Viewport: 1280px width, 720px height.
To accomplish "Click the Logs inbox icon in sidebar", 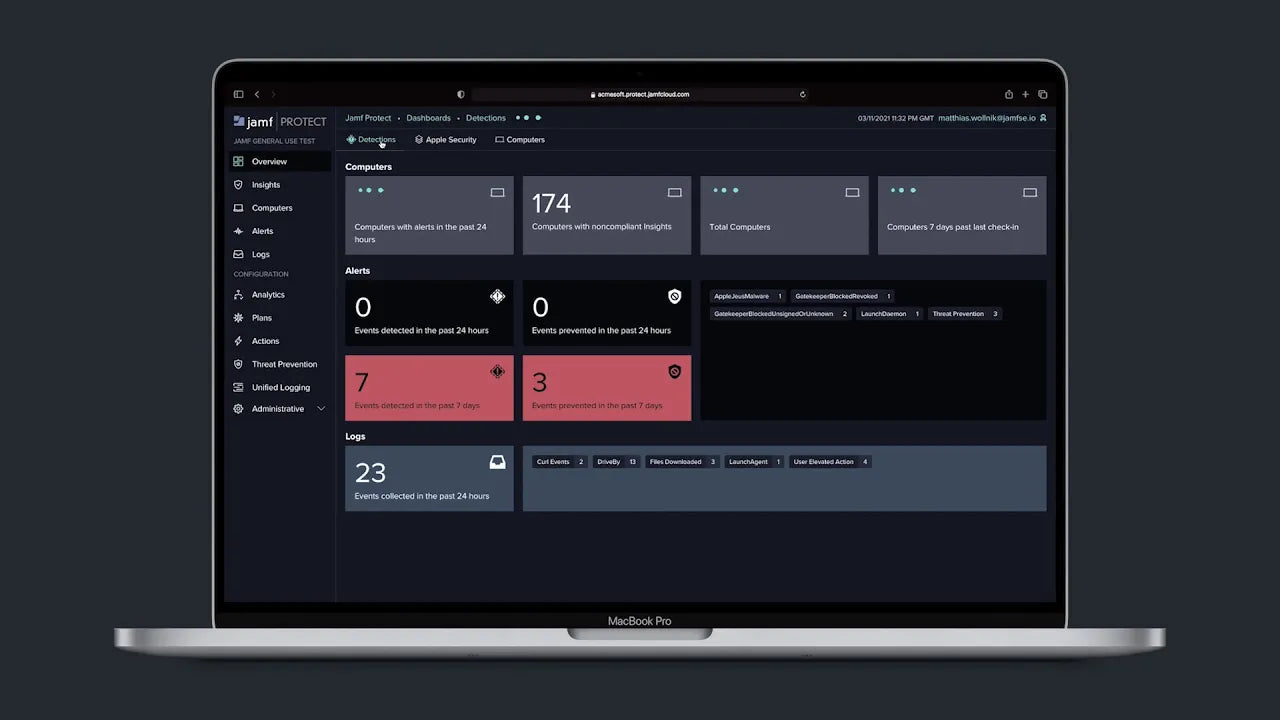I will pyautogui.click(x=238, y=254).
